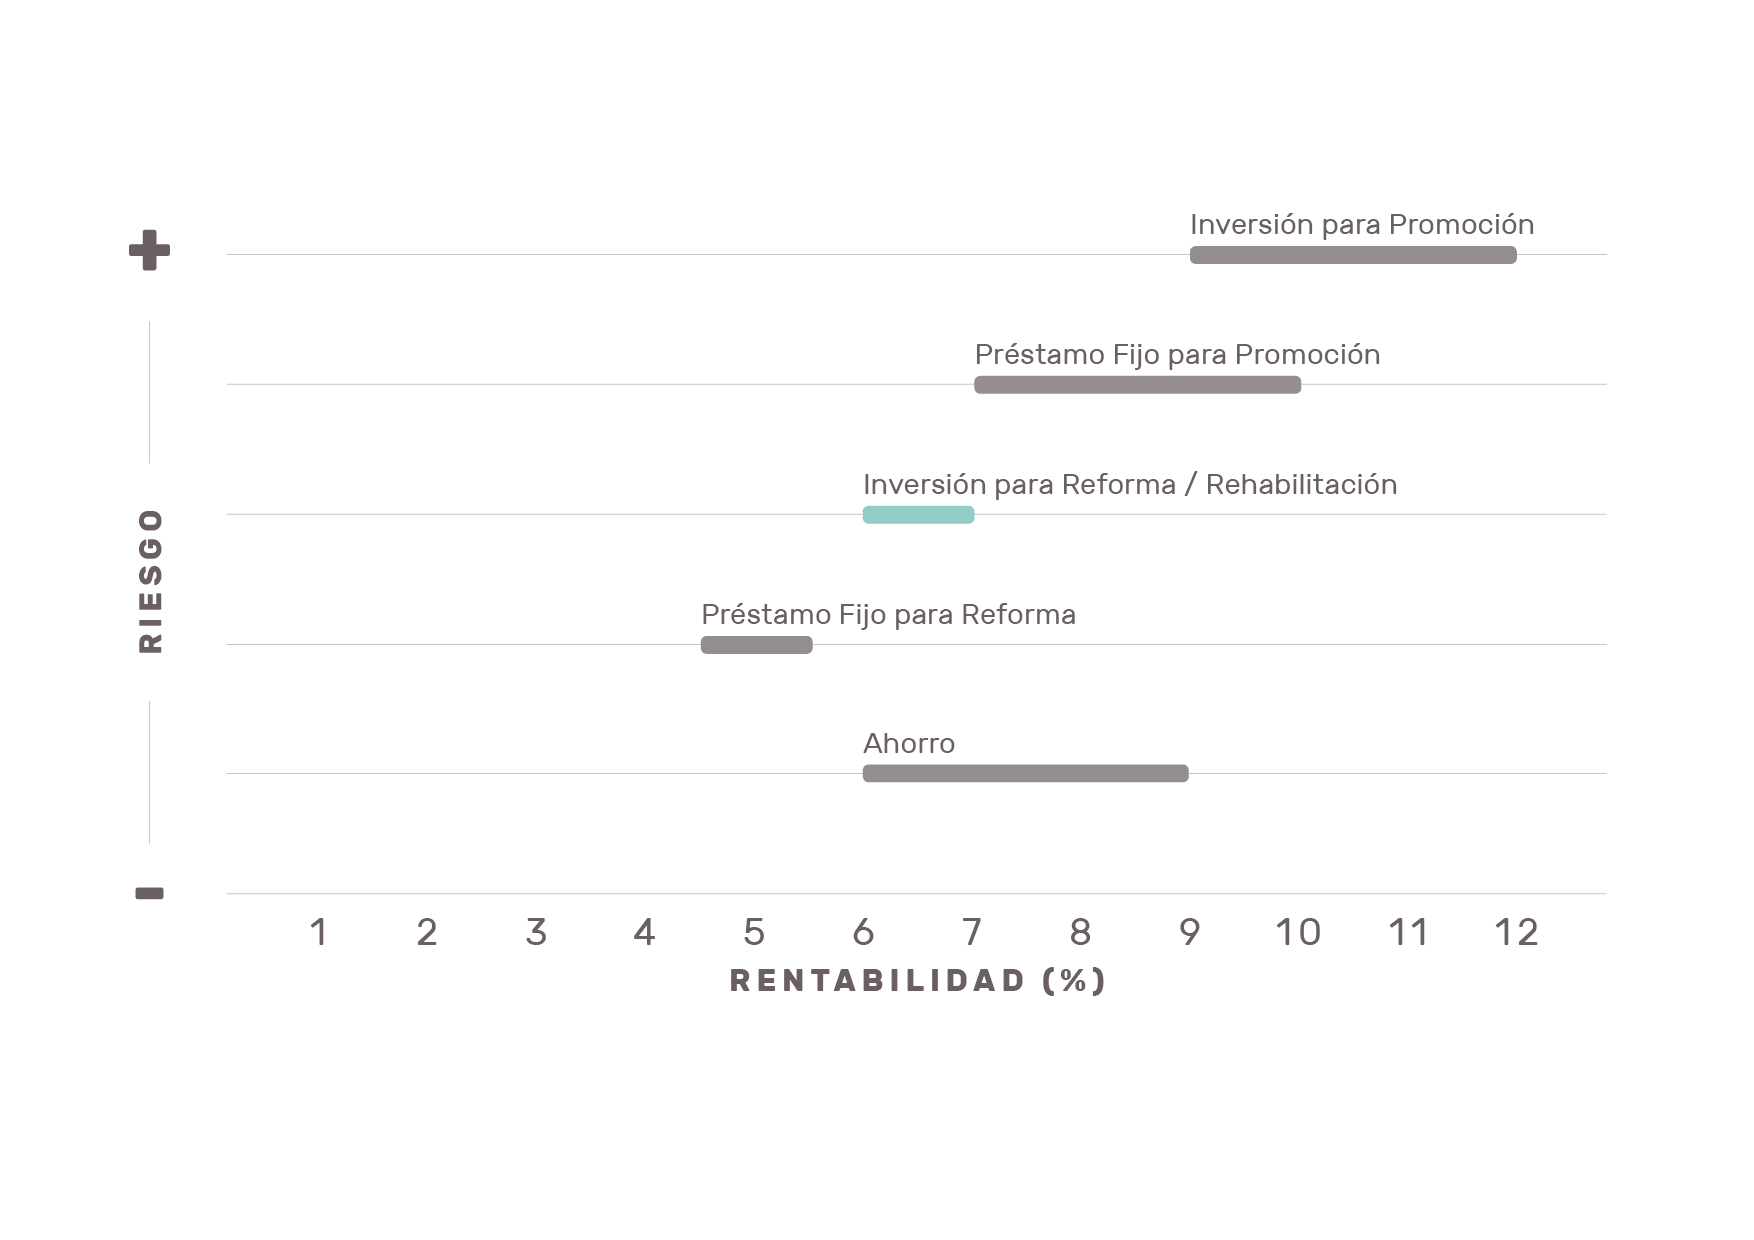Click the 10 tick on the axis
The width and height of the screenshot is (1754, 1240).
pyautogui.click(x=1298, y=933)
